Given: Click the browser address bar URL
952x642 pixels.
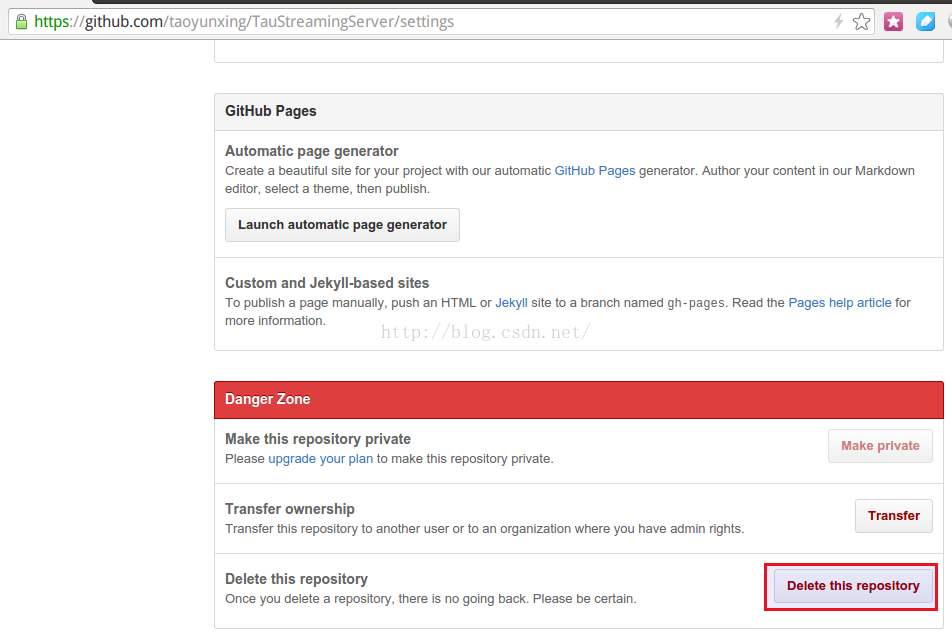Looking at the screenshot, I should [243, 22].
